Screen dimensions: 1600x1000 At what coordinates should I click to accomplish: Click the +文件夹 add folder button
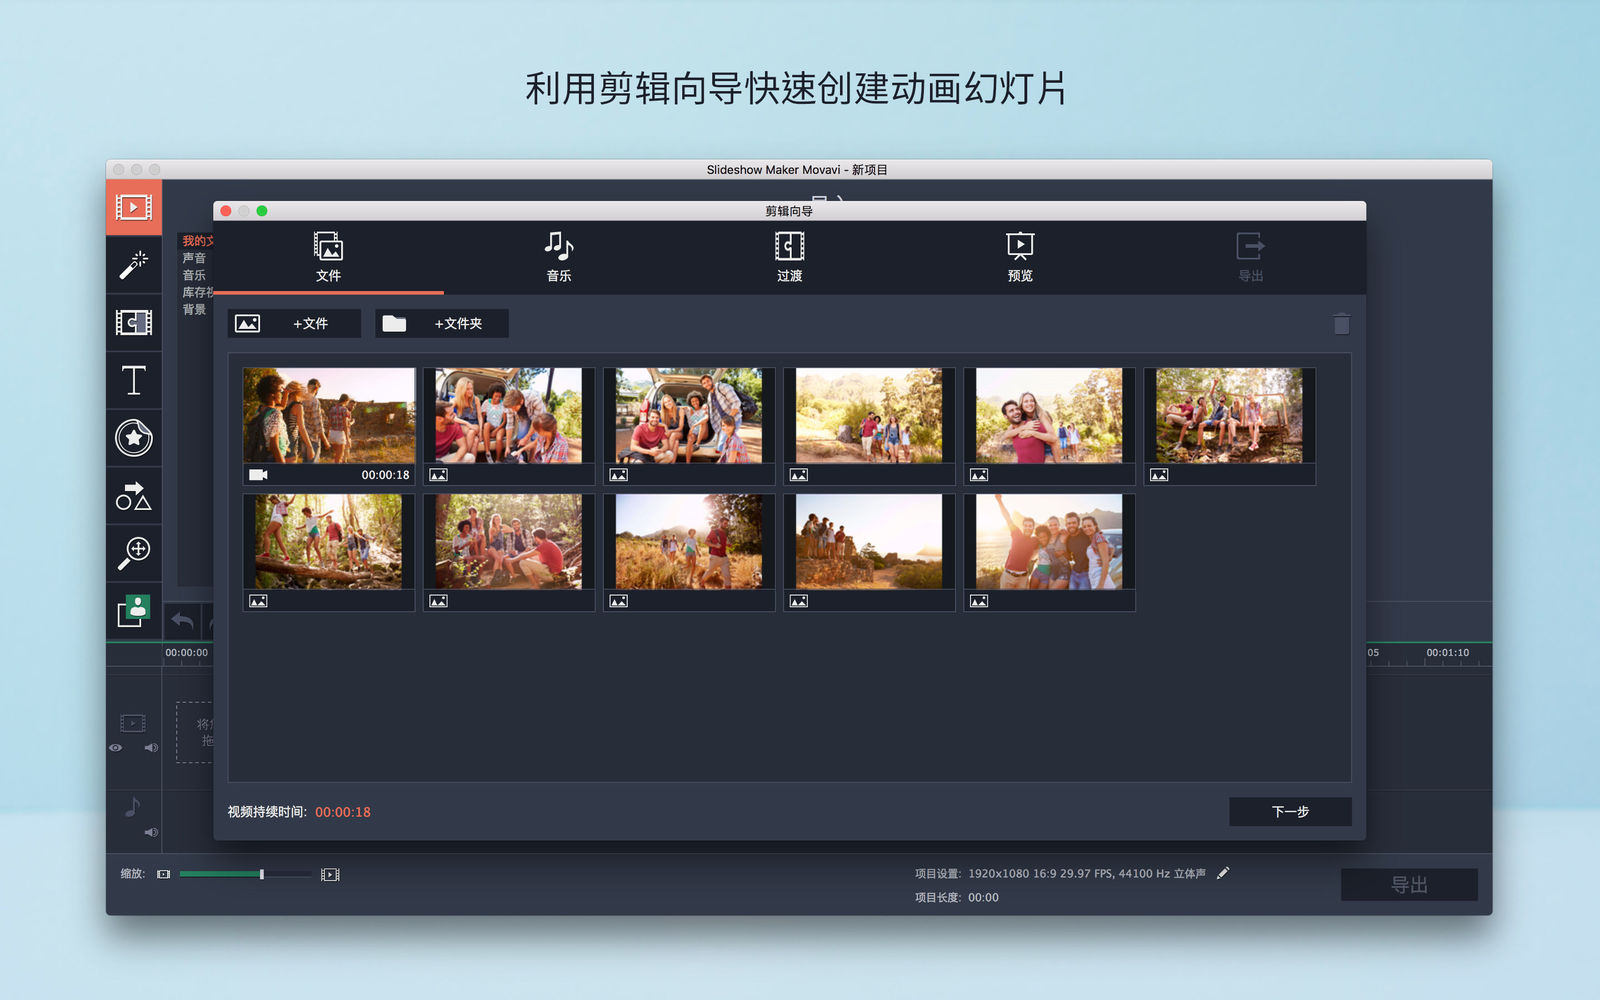442,323
